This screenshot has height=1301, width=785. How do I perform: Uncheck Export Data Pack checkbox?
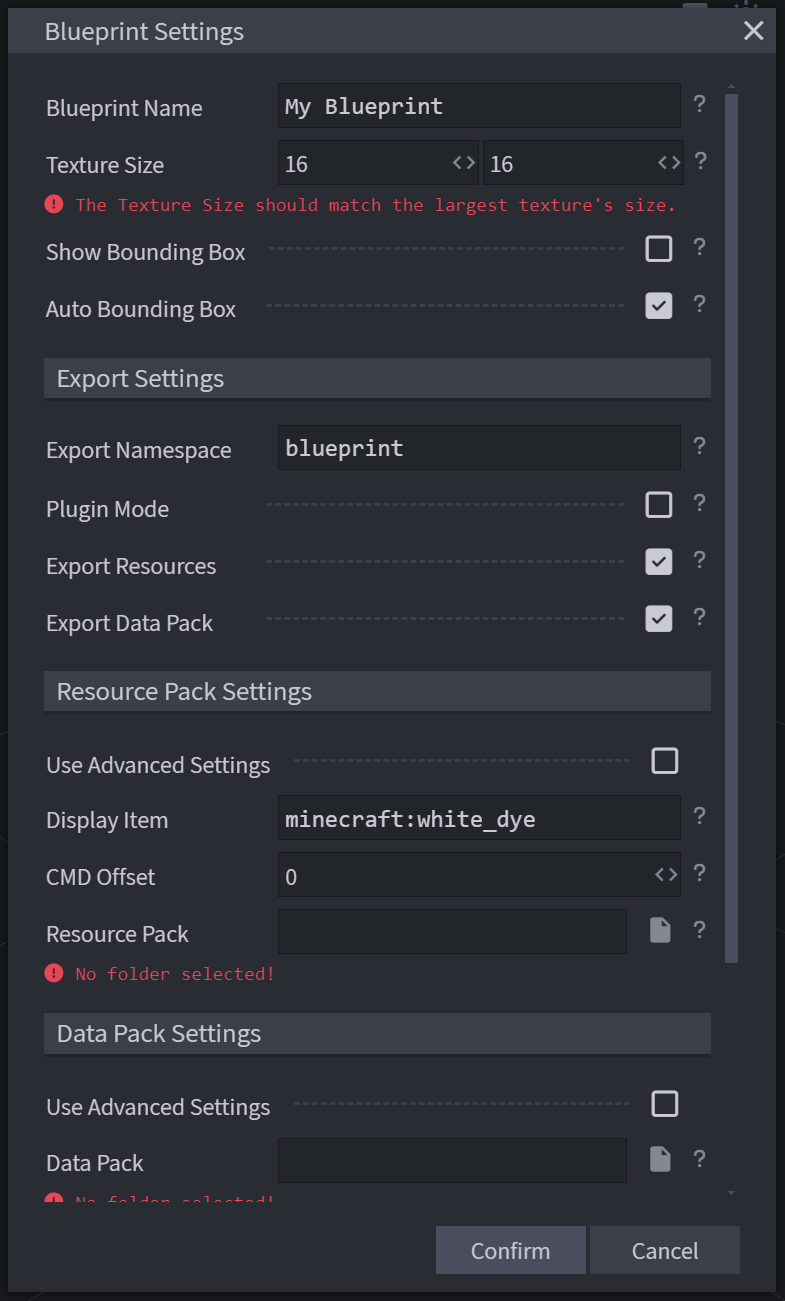pos(659,619)
